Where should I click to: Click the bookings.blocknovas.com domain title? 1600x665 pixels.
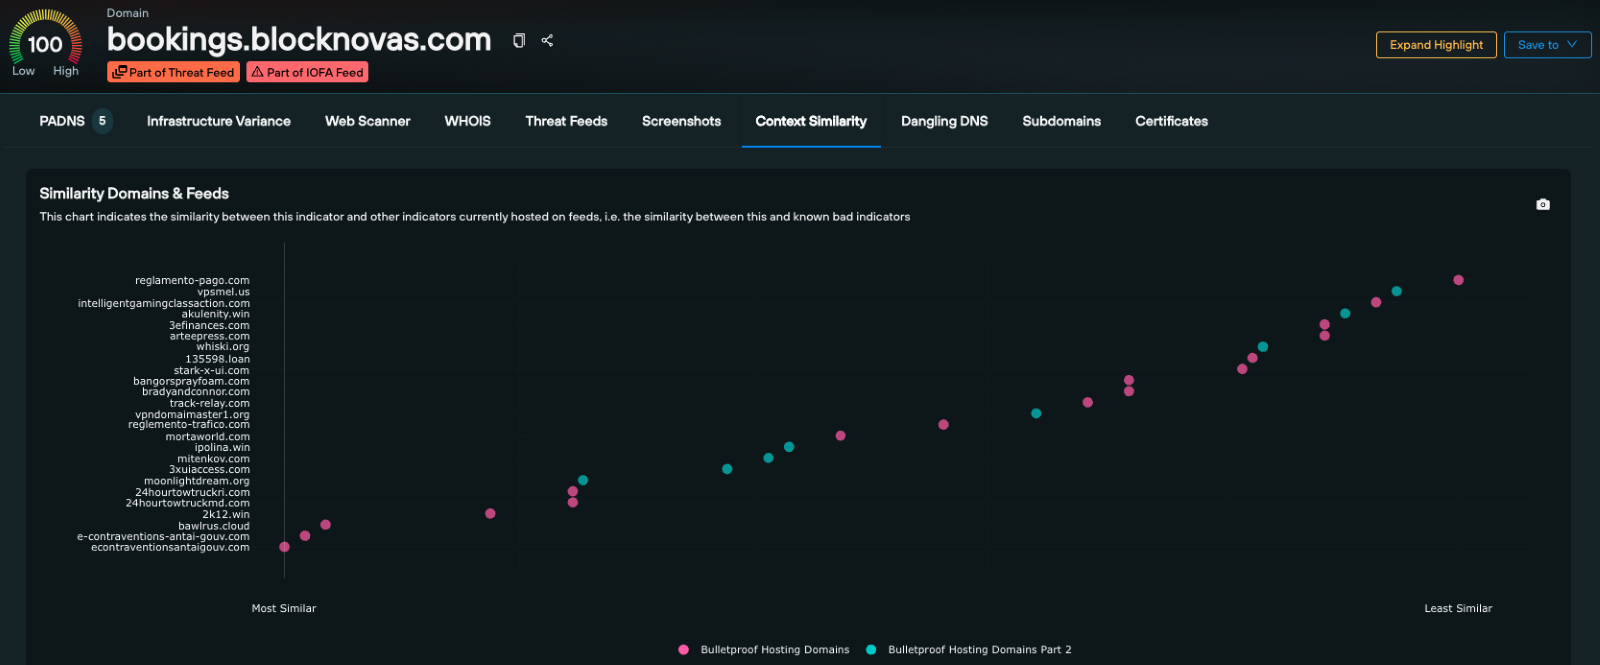[x=299, y=40]
